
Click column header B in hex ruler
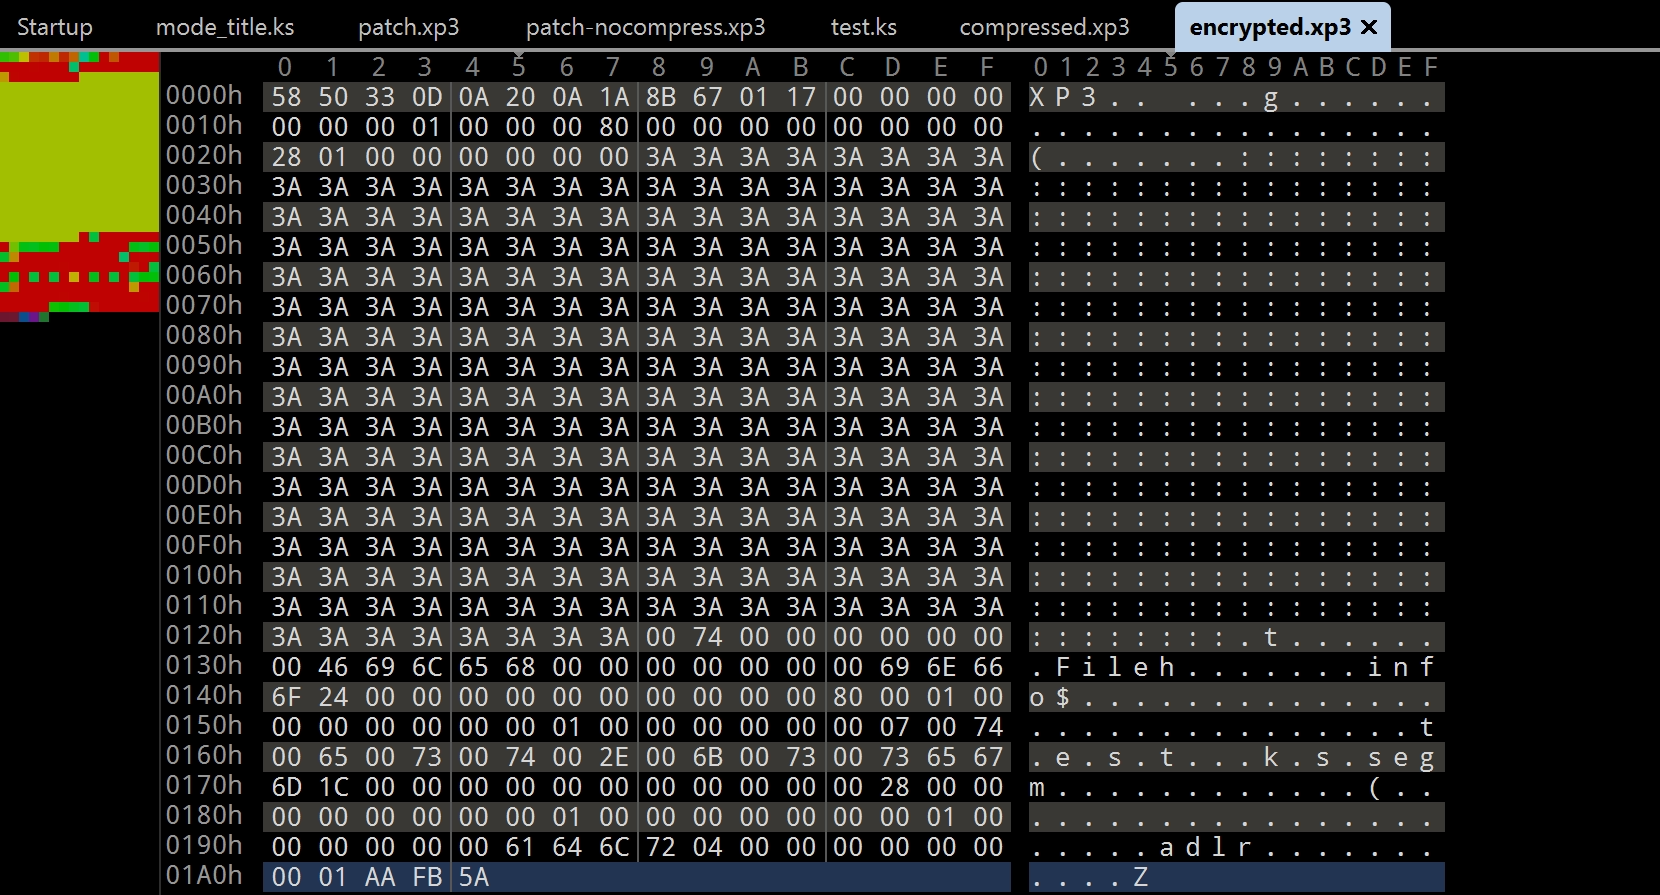(800, 67)
